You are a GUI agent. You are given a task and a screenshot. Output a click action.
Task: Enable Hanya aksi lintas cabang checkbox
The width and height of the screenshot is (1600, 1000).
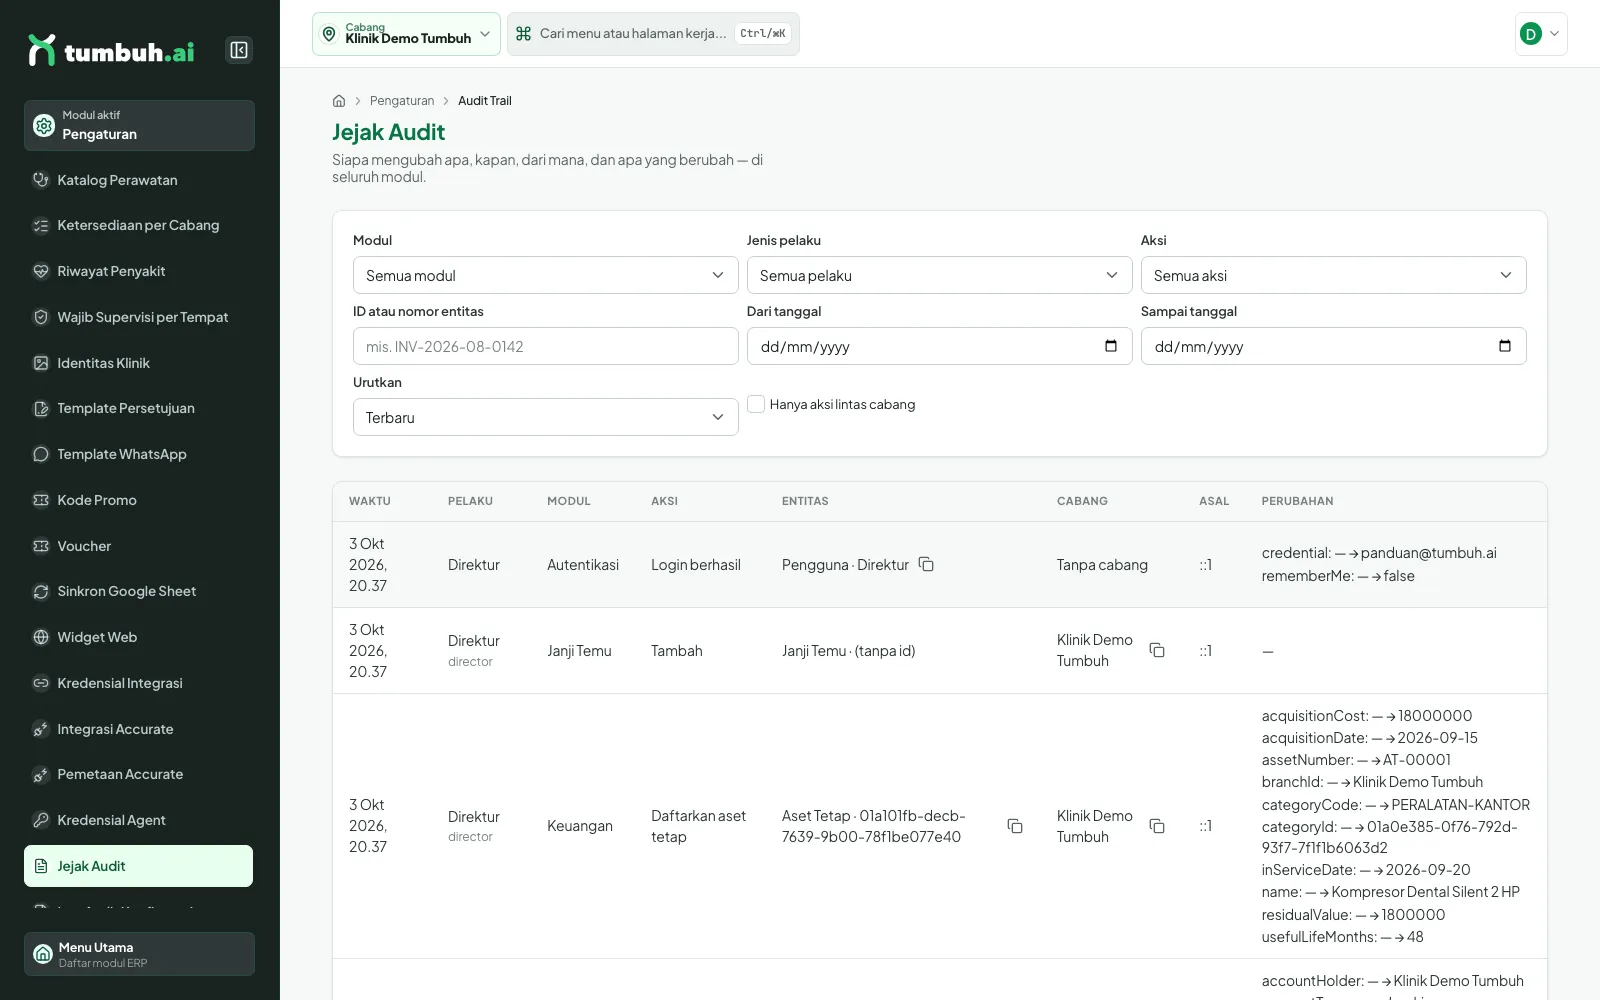756,404
